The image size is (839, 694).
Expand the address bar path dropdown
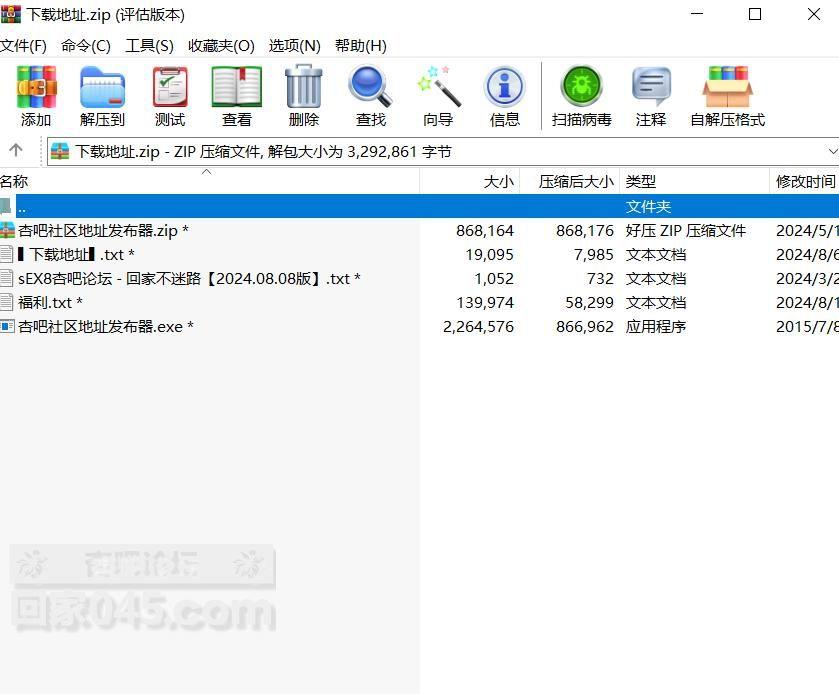click(x=832, y=151)
